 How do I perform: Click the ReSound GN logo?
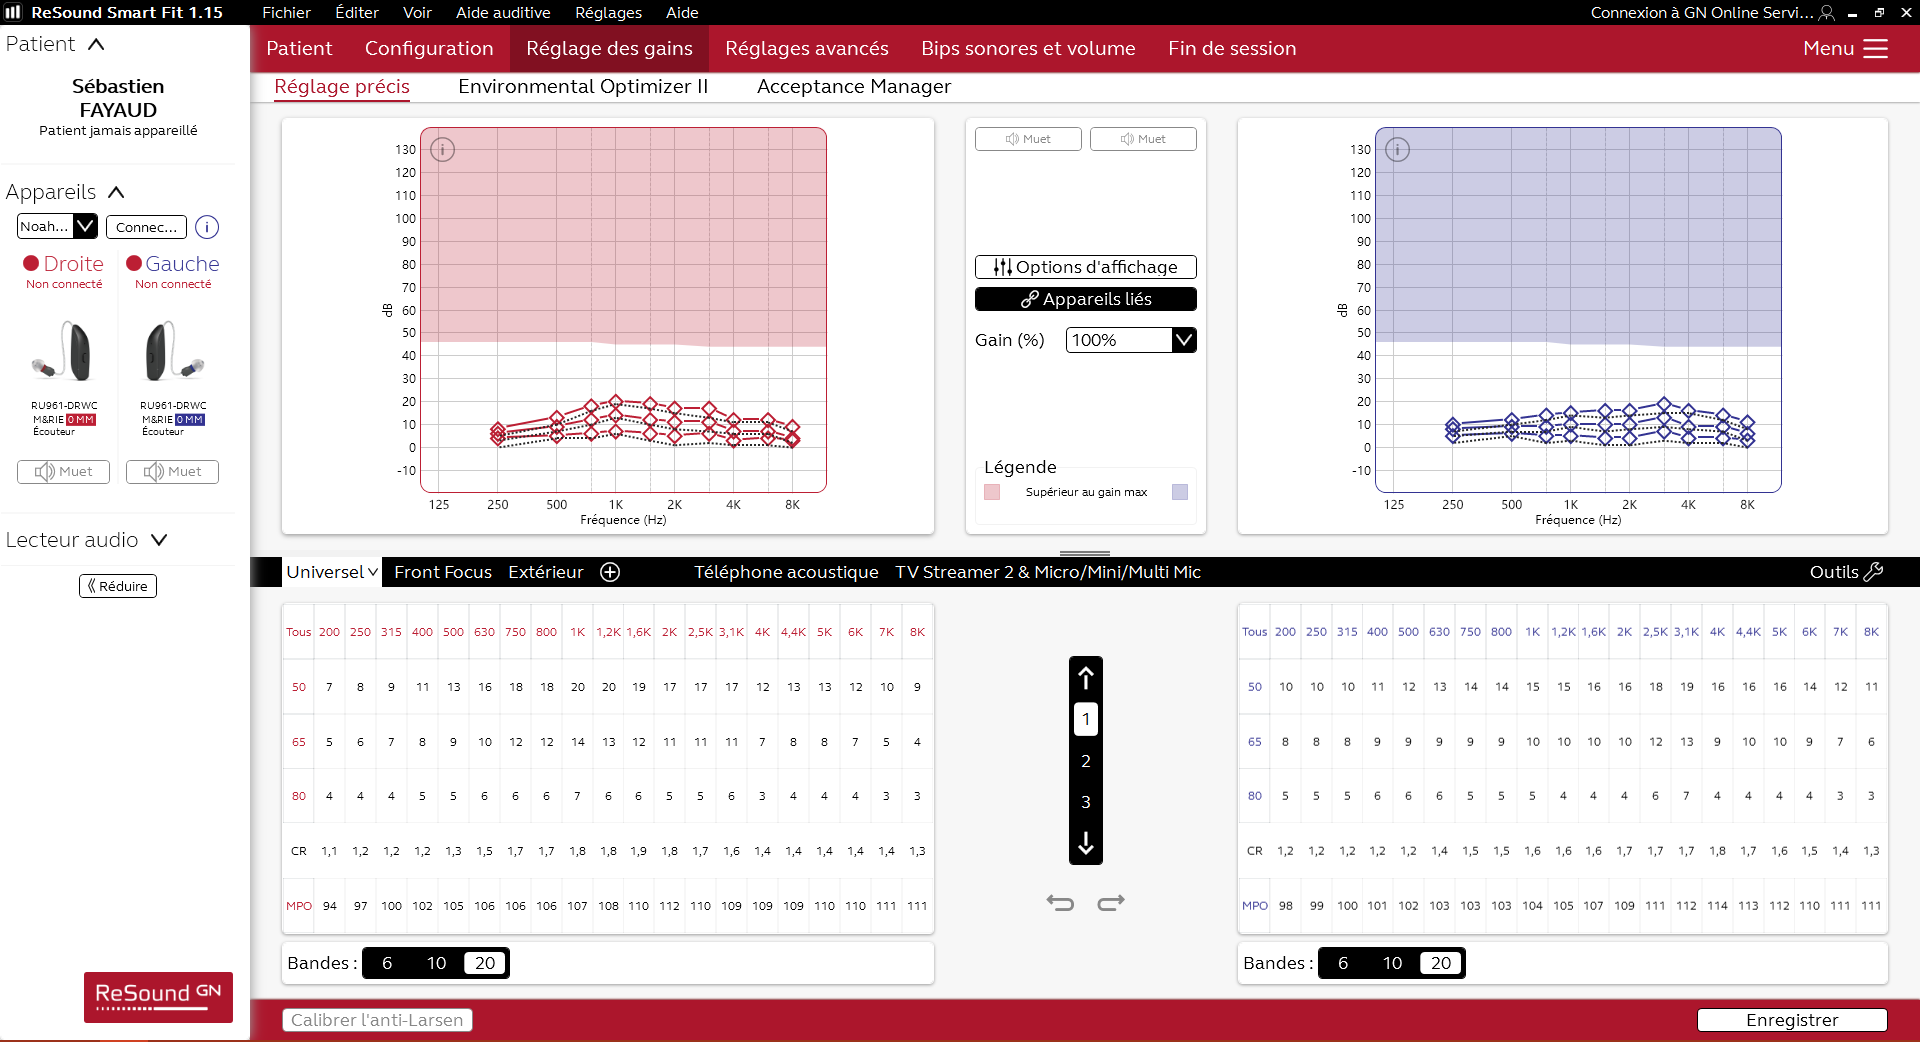click(158, 997)
